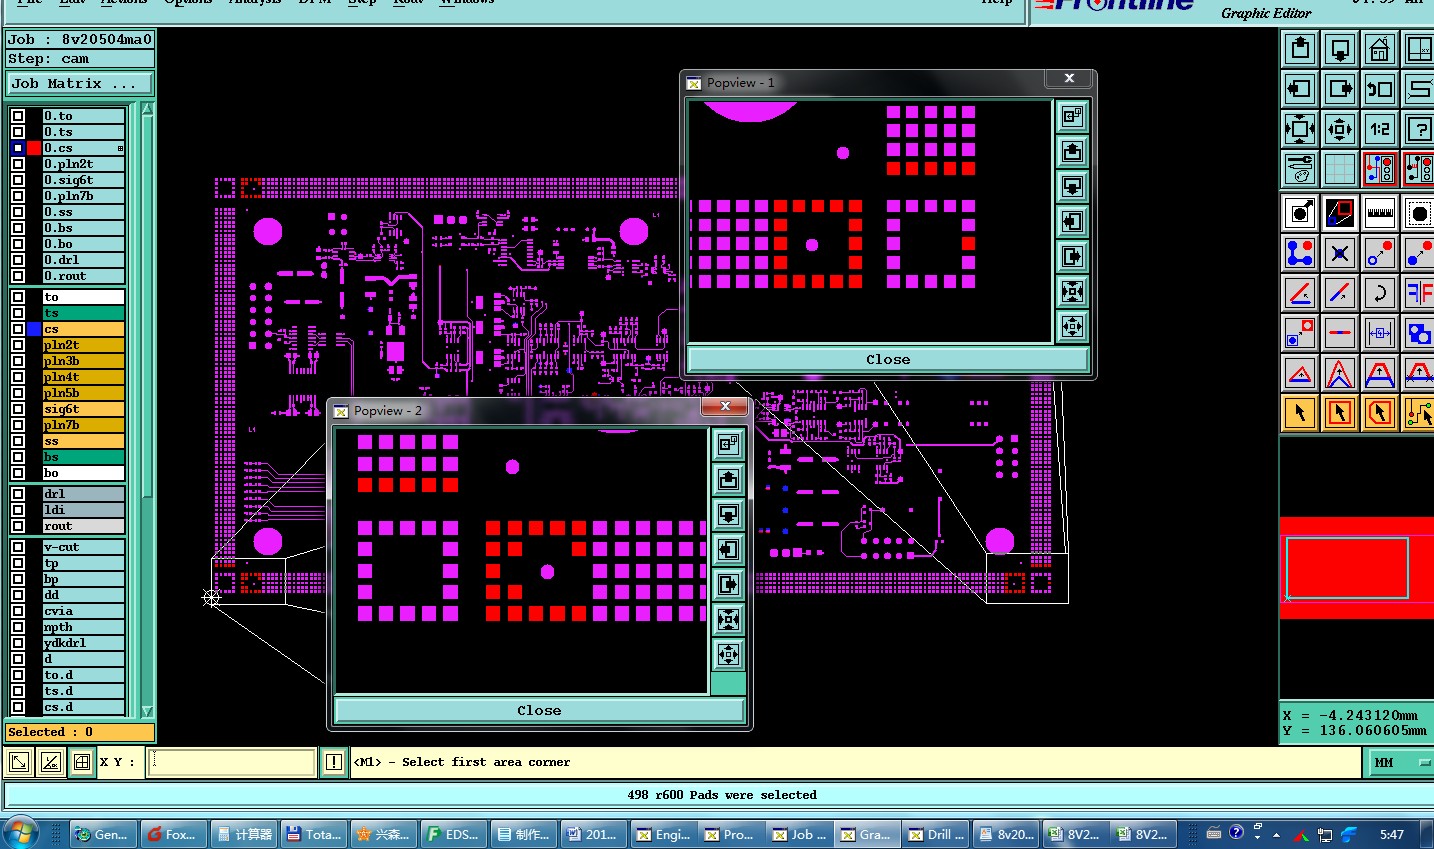Check the box next to drl layer

tap(18, 494)
